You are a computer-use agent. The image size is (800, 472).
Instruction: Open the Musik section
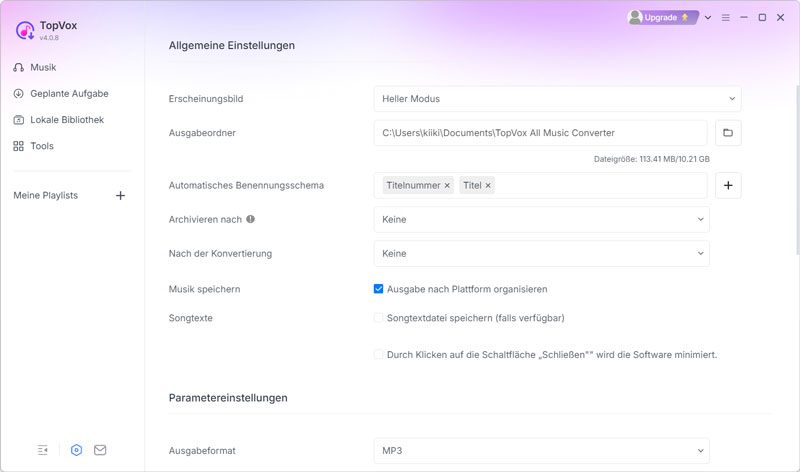click(x=43, y=67)
